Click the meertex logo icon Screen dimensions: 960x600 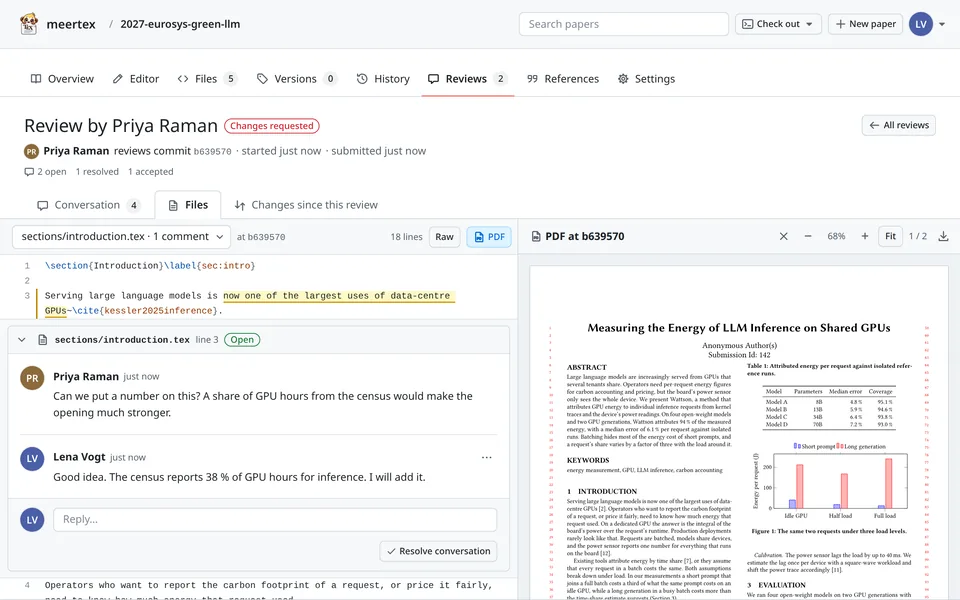29,24
